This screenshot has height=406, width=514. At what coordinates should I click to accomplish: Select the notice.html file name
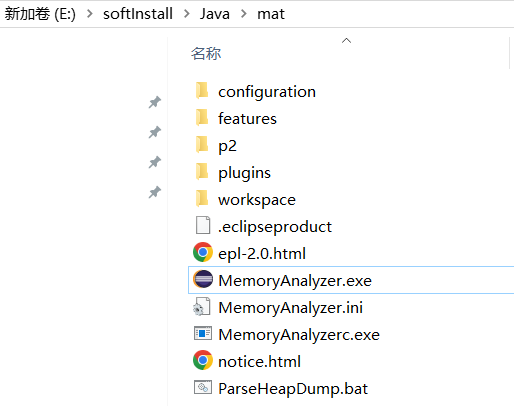[259, 362]
